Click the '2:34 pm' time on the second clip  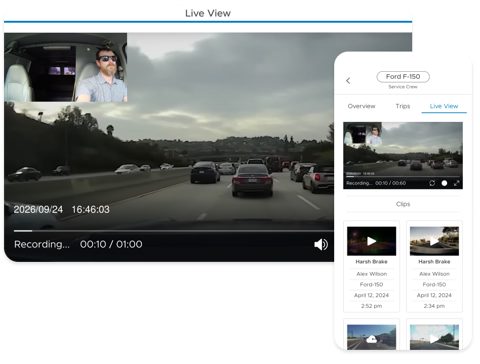pos(434,306)
